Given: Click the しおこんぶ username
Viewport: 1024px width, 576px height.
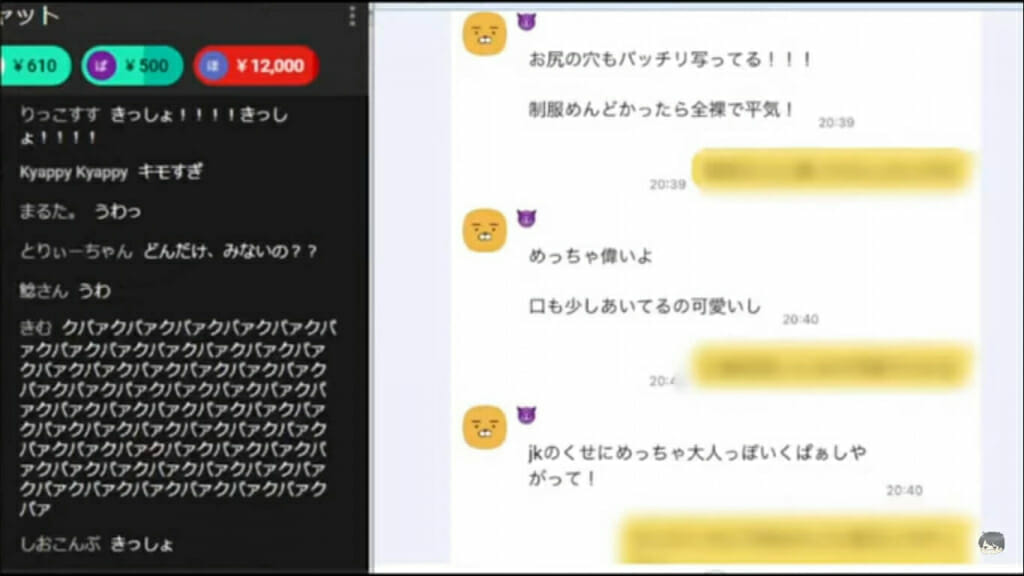Looking at the screenshot, I should click(60, 544).
